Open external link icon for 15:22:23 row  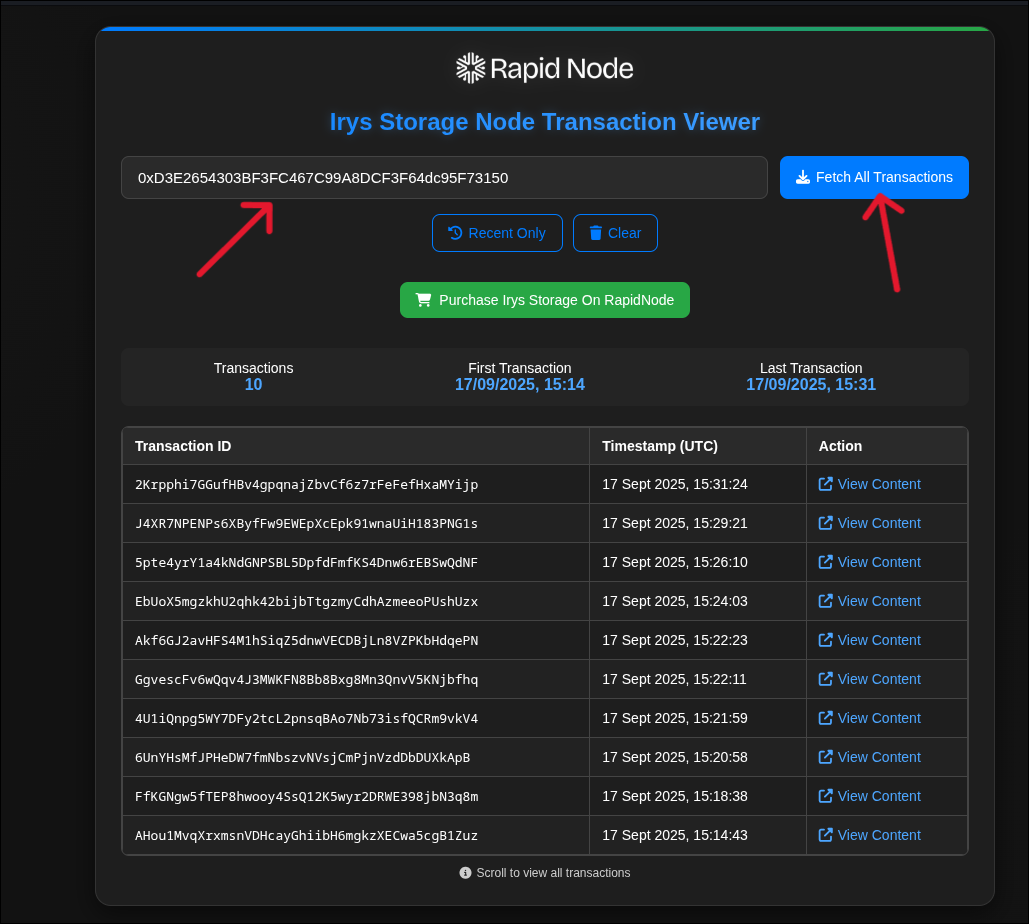[x=826, y=640]
